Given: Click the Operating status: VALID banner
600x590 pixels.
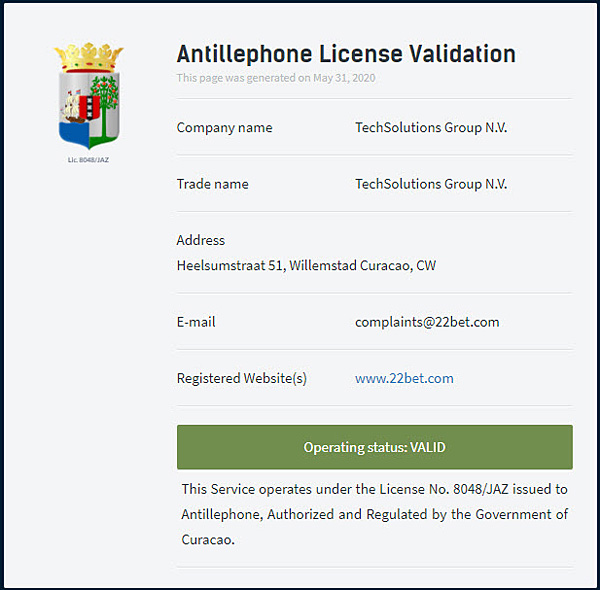Looking at the screenshot, I should tap(375, 447).
